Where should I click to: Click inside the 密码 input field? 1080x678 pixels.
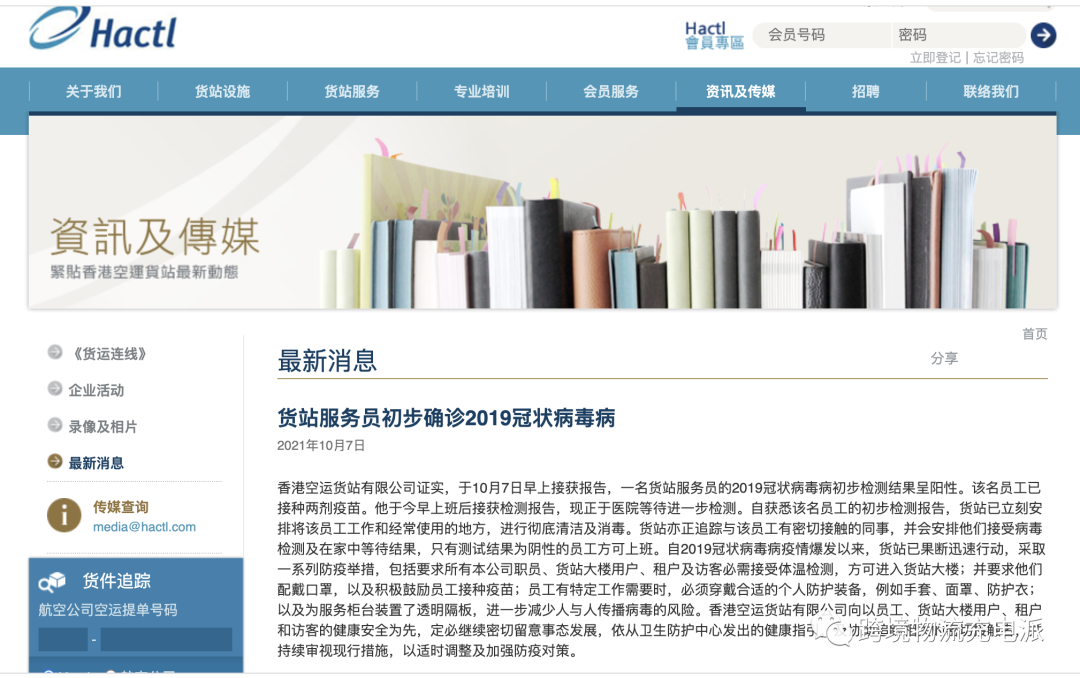(958, 35)
